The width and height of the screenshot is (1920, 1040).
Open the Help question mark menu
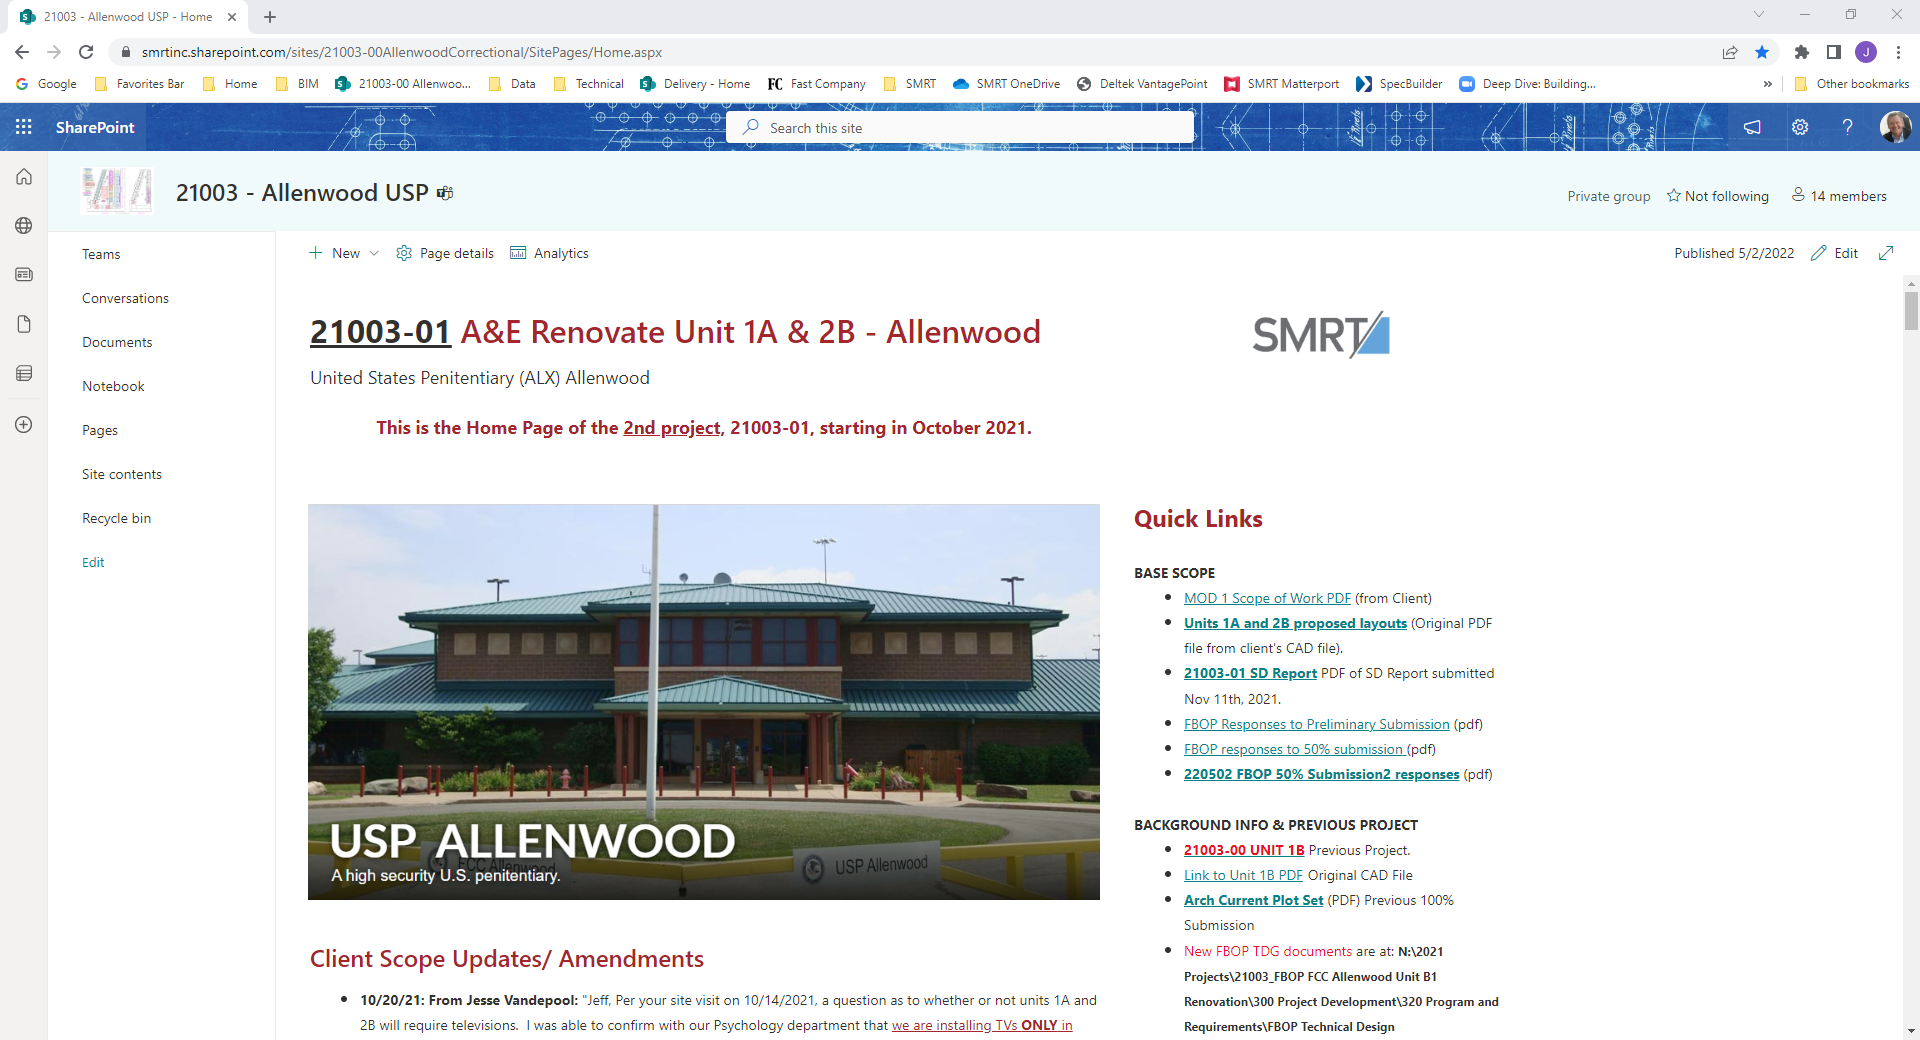[x=1847, y=127]
